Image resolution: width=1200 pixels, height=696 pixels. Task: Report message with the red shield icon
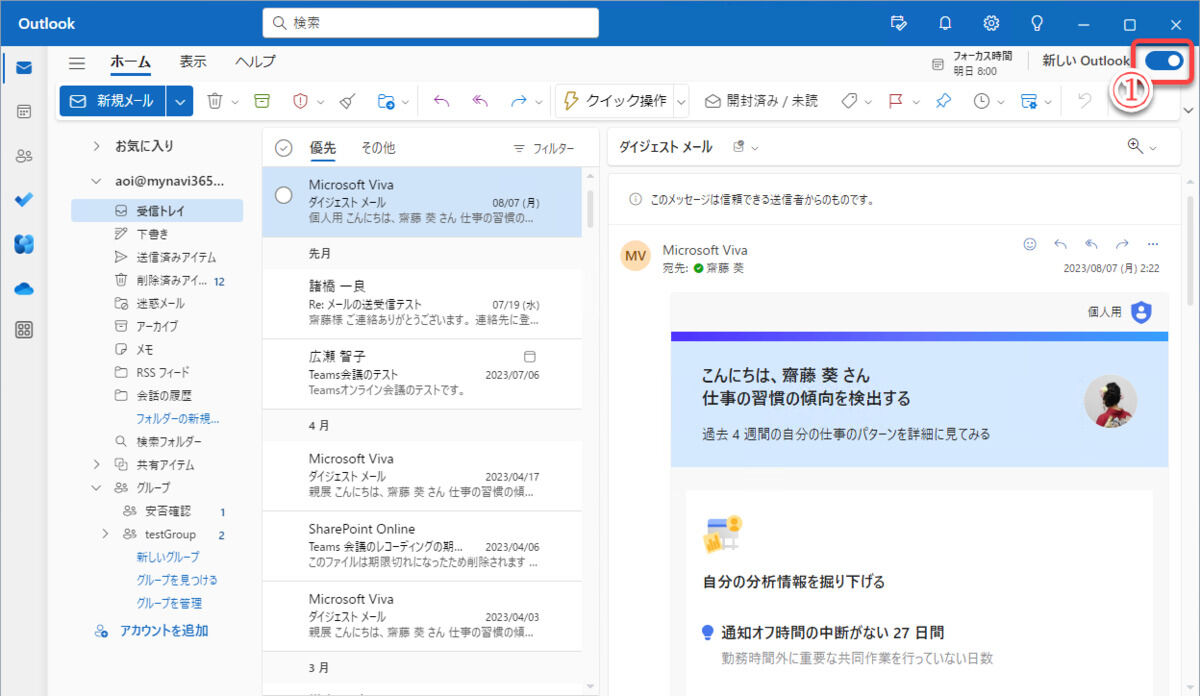[300, 101]
